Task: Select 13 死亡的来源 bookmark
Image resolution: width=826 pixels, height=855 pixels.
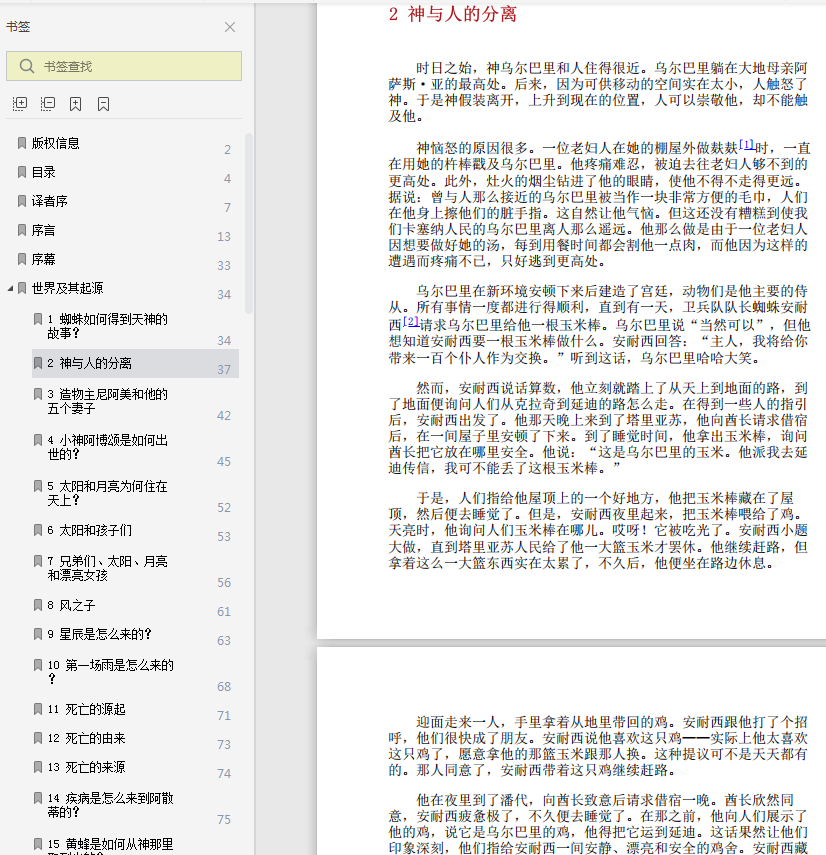Action: [x=87, y=767]
